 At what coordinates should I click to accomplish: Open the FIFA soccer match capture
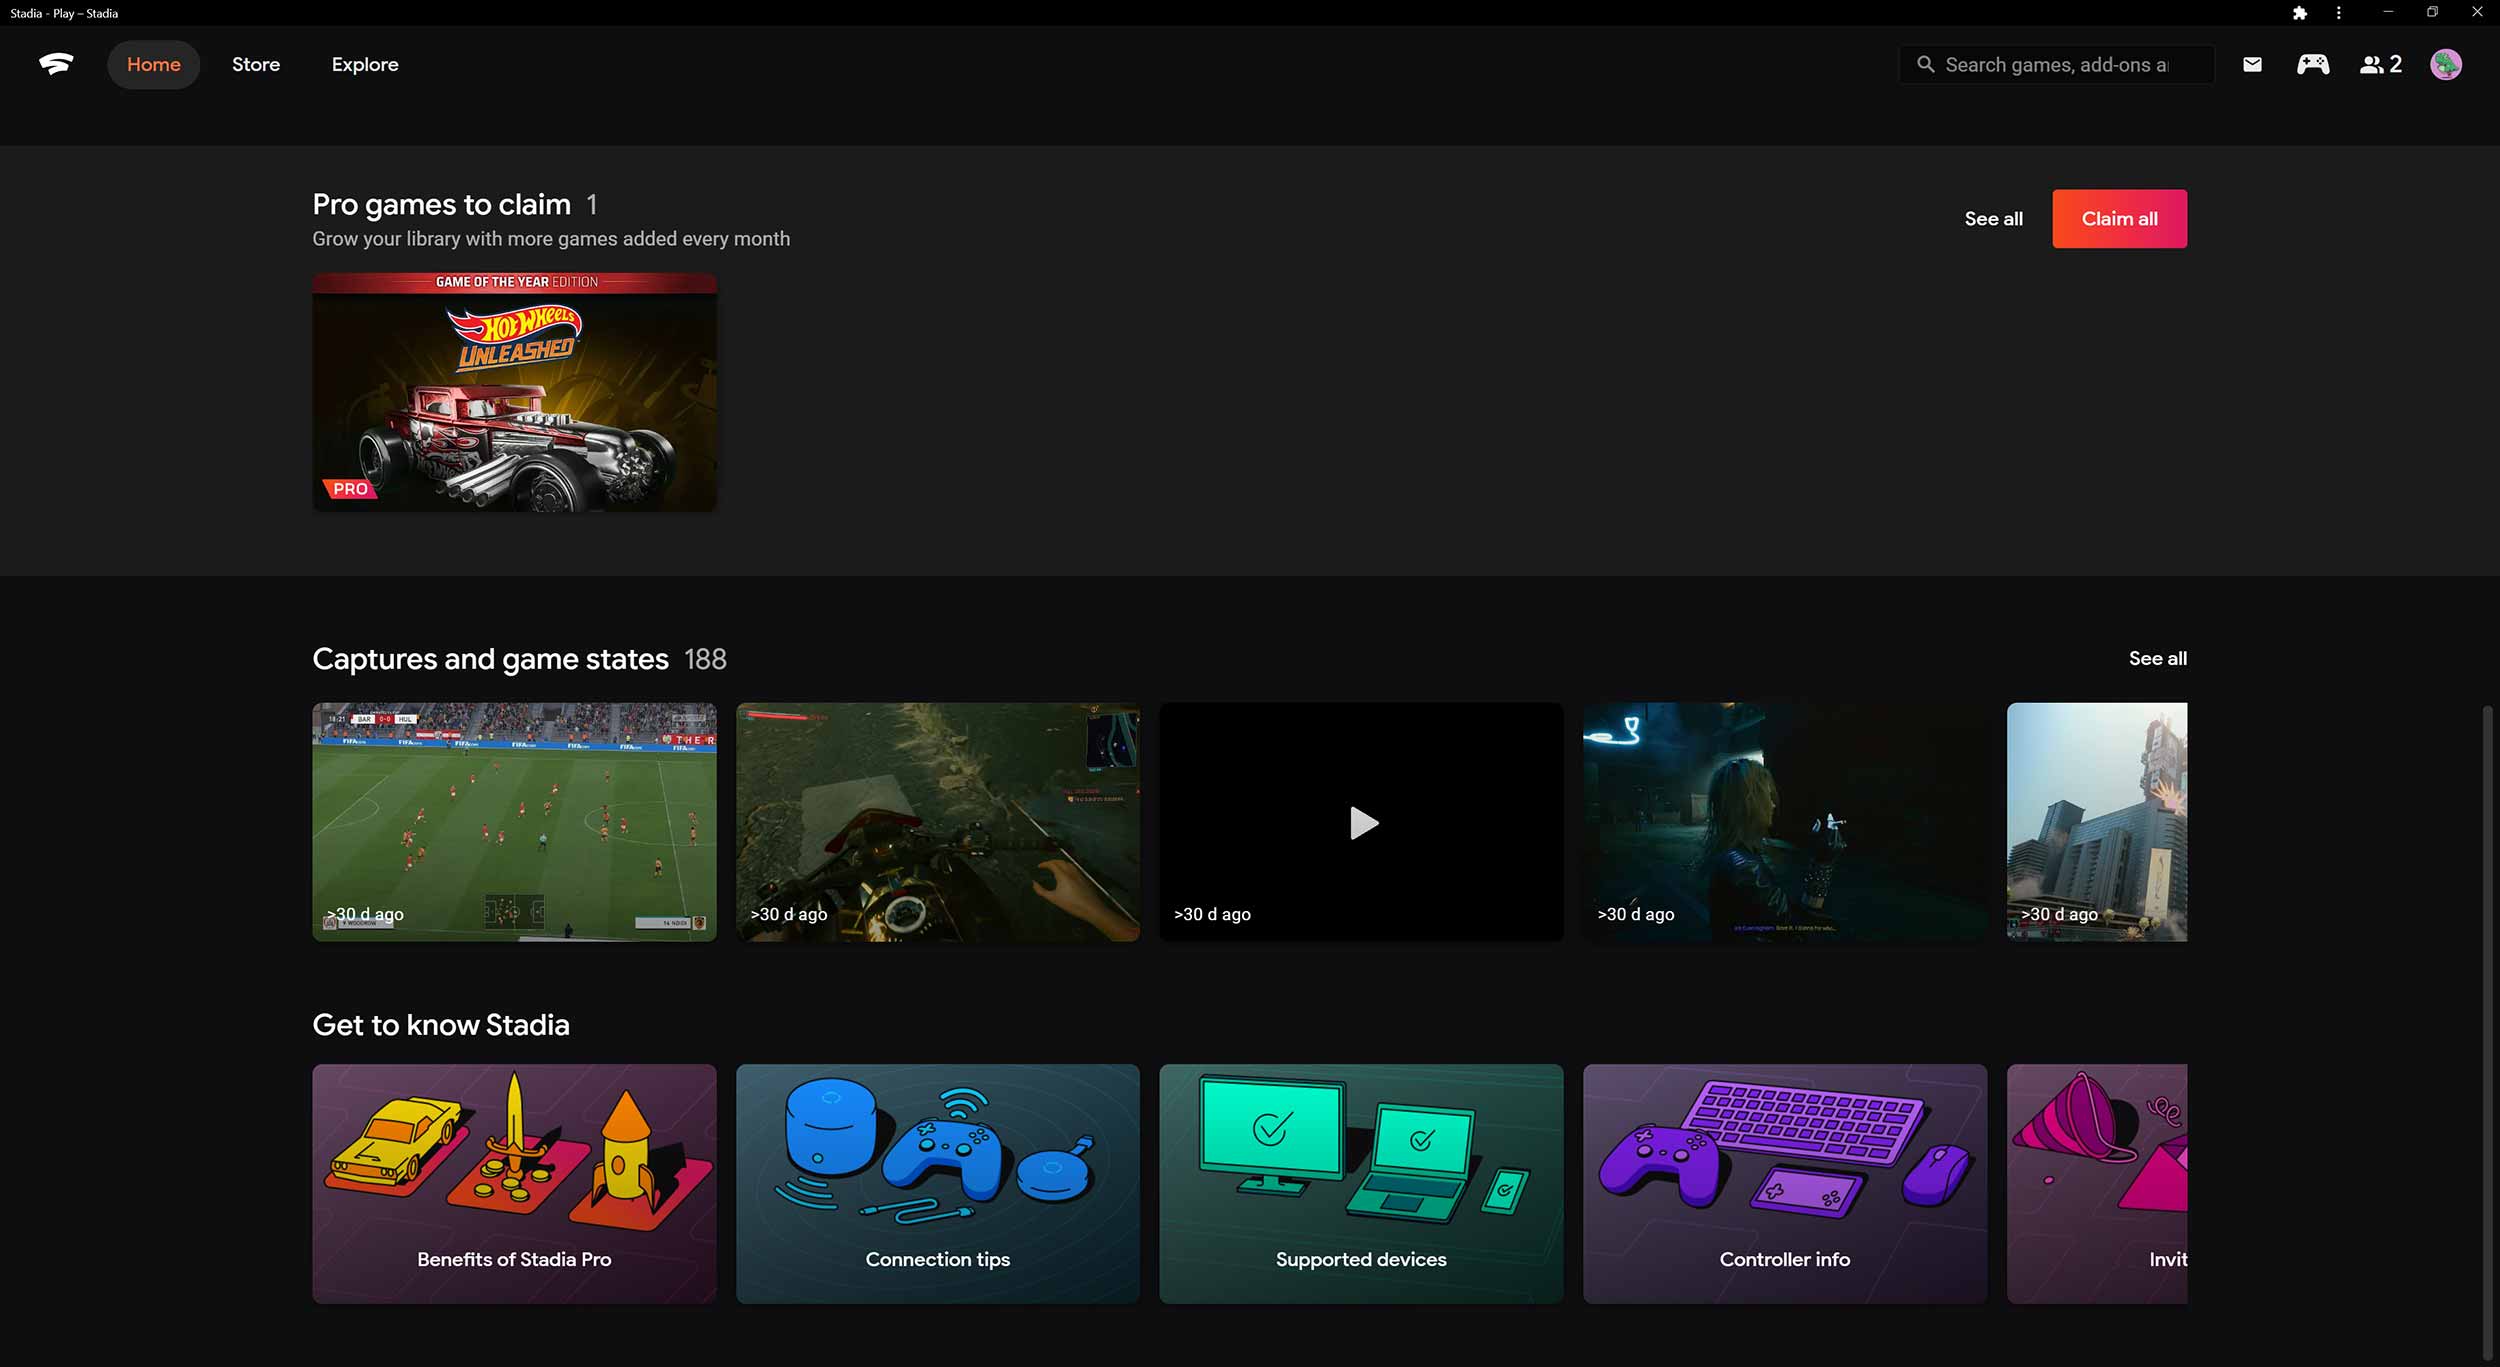click(x=514, y=822)
